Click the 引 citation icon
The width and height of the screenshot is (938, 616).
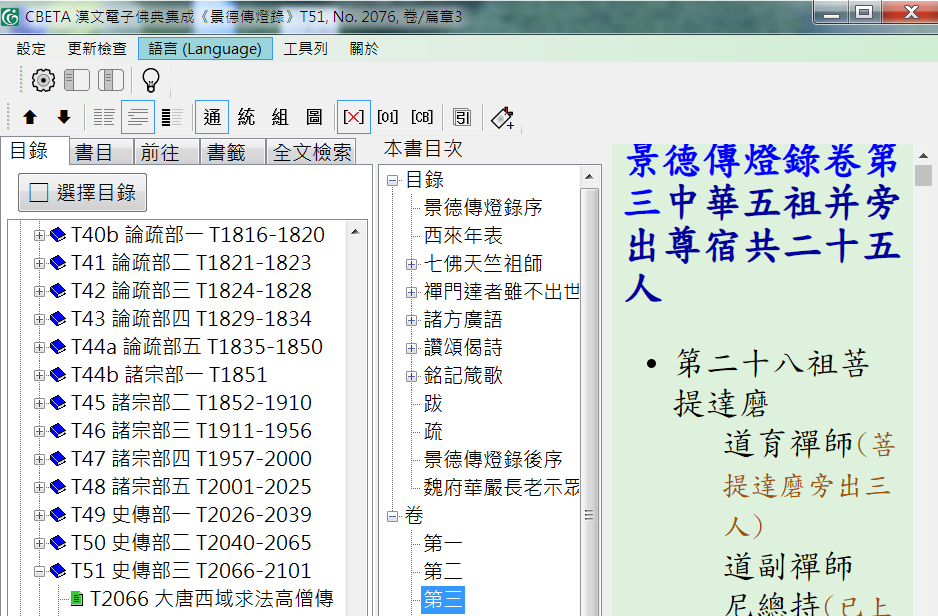pyautogui.click(x=462, y=117)
